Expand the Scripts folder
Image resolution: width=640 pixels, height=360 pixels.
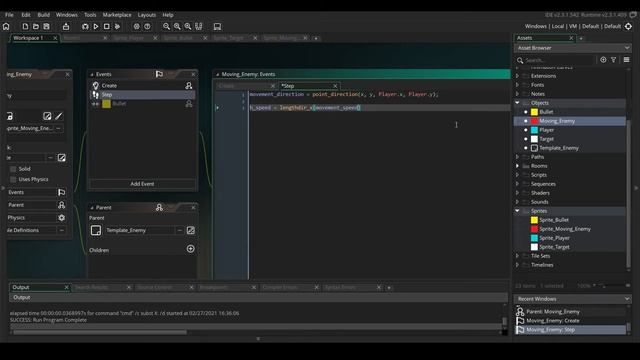pyautogui.click(x=517, y=175)
